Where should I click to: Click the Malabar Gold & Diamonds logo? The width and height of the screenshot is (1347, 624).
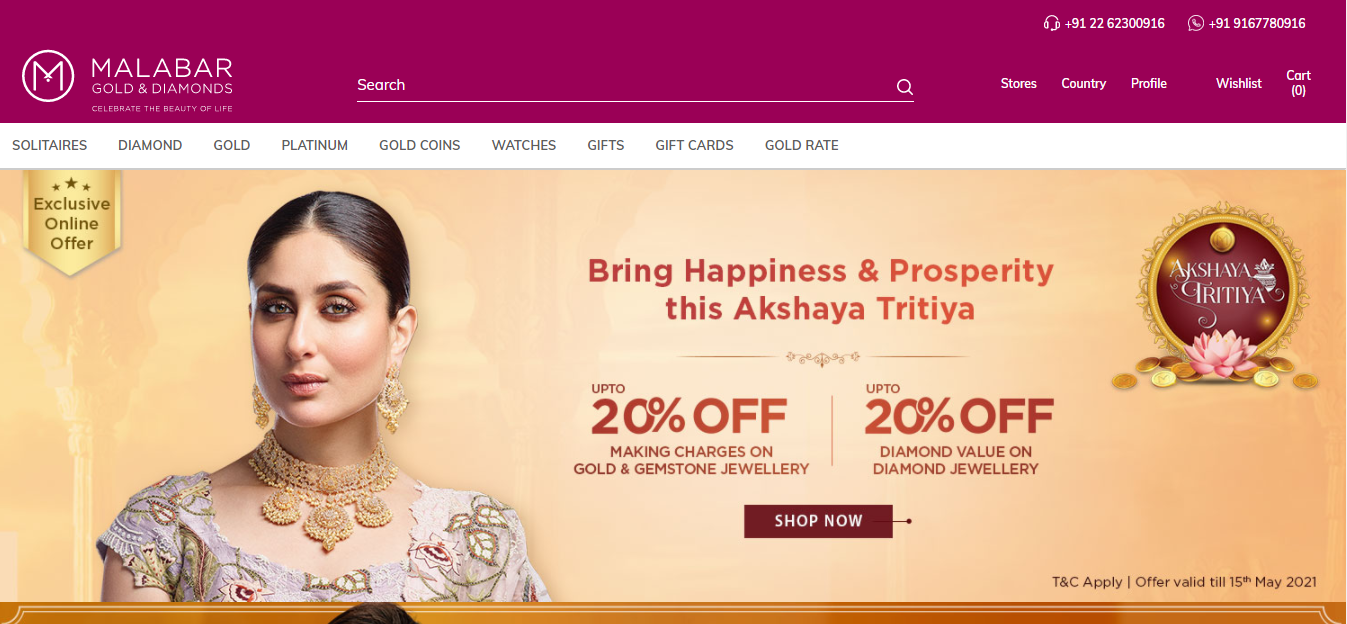(x=127, y=80)
